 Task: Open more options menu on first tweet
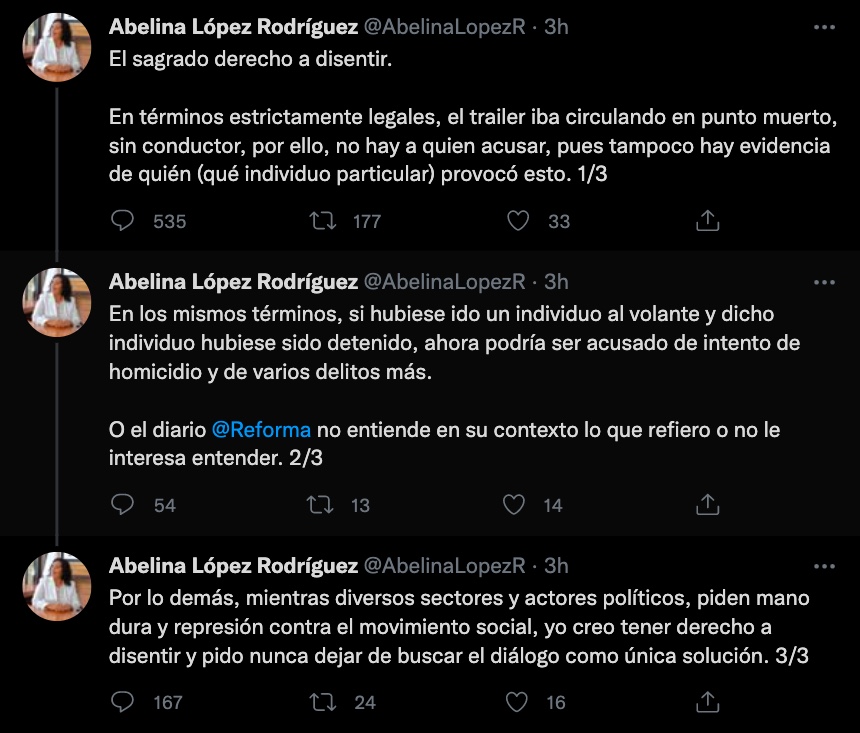click(824, 28)
